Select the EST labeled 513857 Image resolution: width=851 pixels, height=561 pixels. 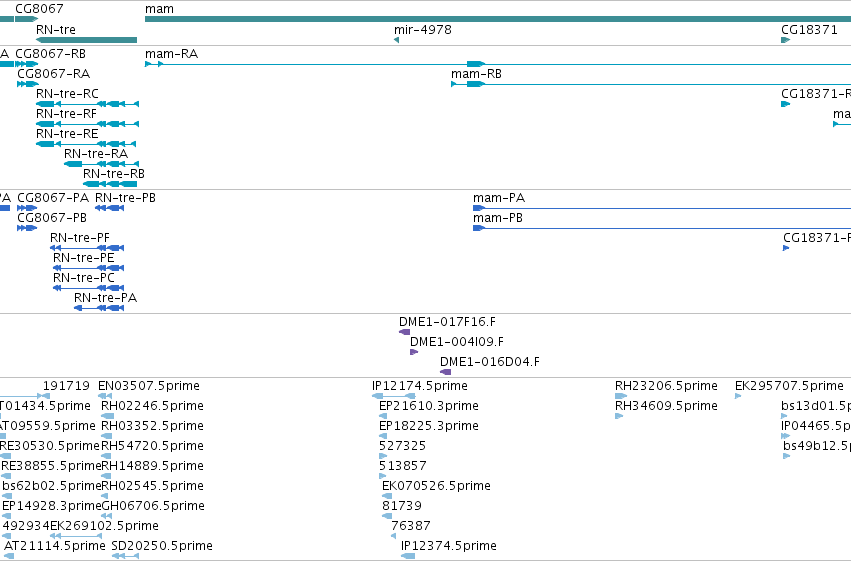(x=403, y=467)
